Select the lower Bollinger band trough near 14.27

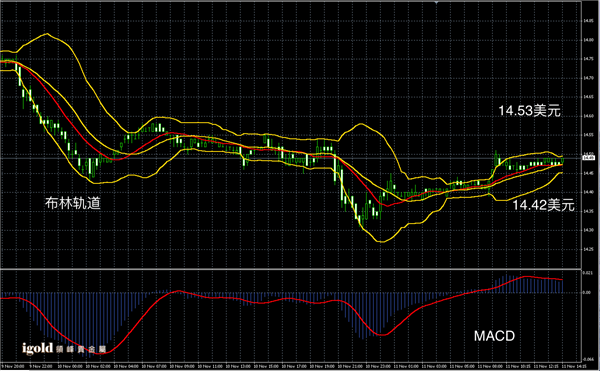(382, 241)
